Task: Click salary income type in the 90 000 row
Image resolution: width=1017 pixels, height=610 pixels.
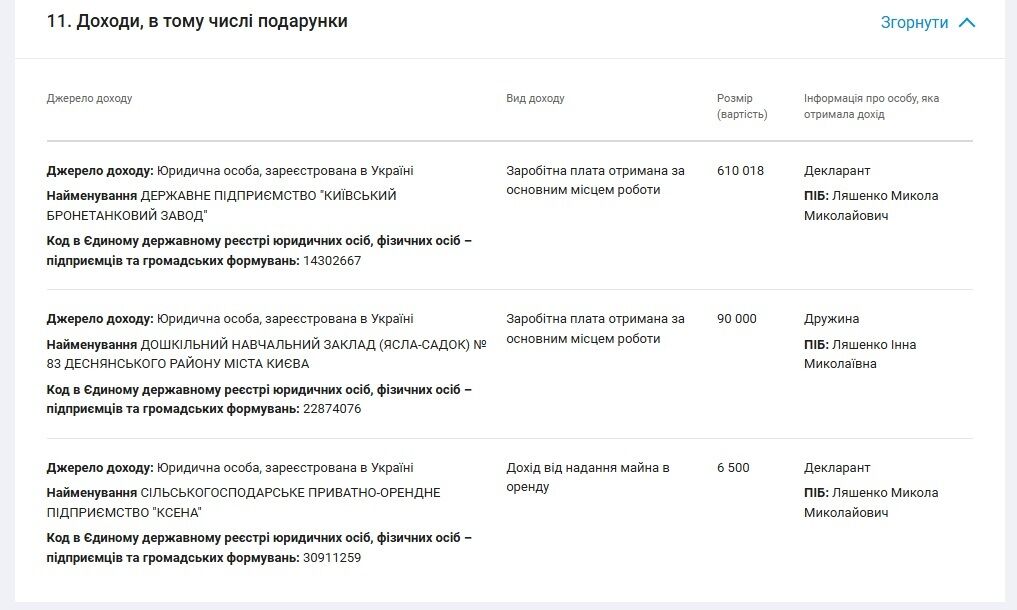Action: click(595, 328)
